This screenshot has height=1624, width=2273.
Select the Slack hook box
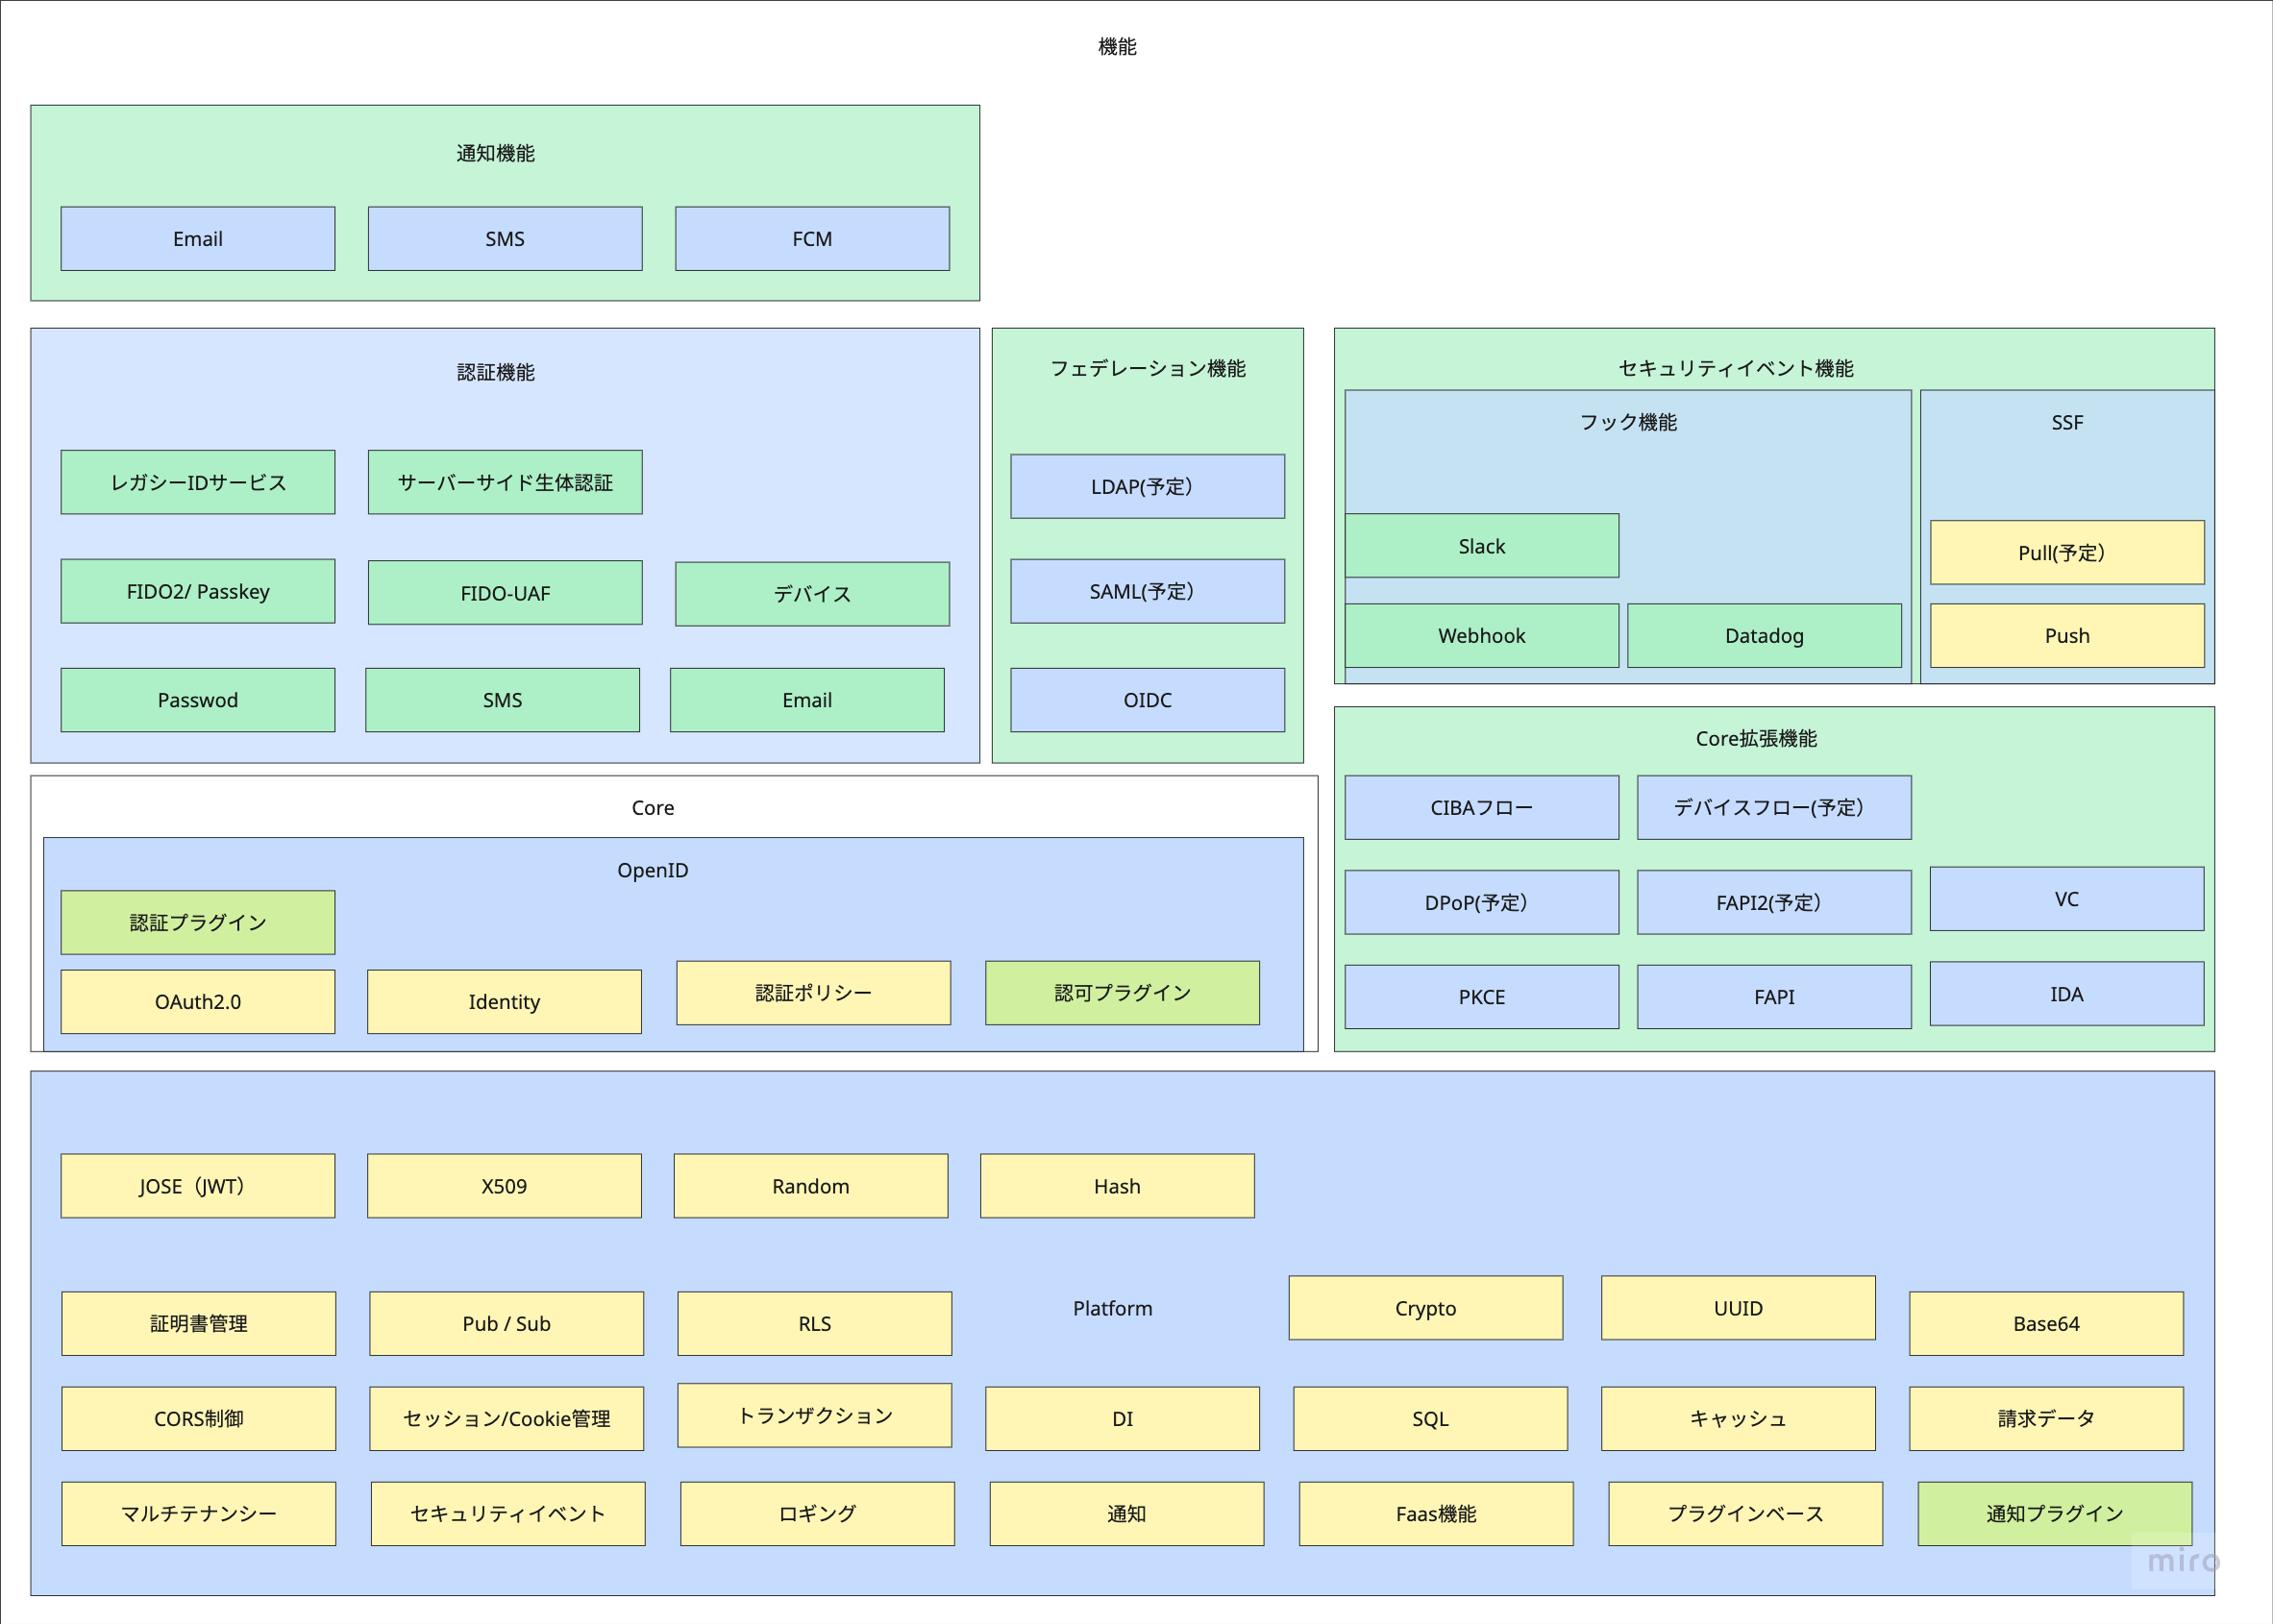pos(1481,546)
